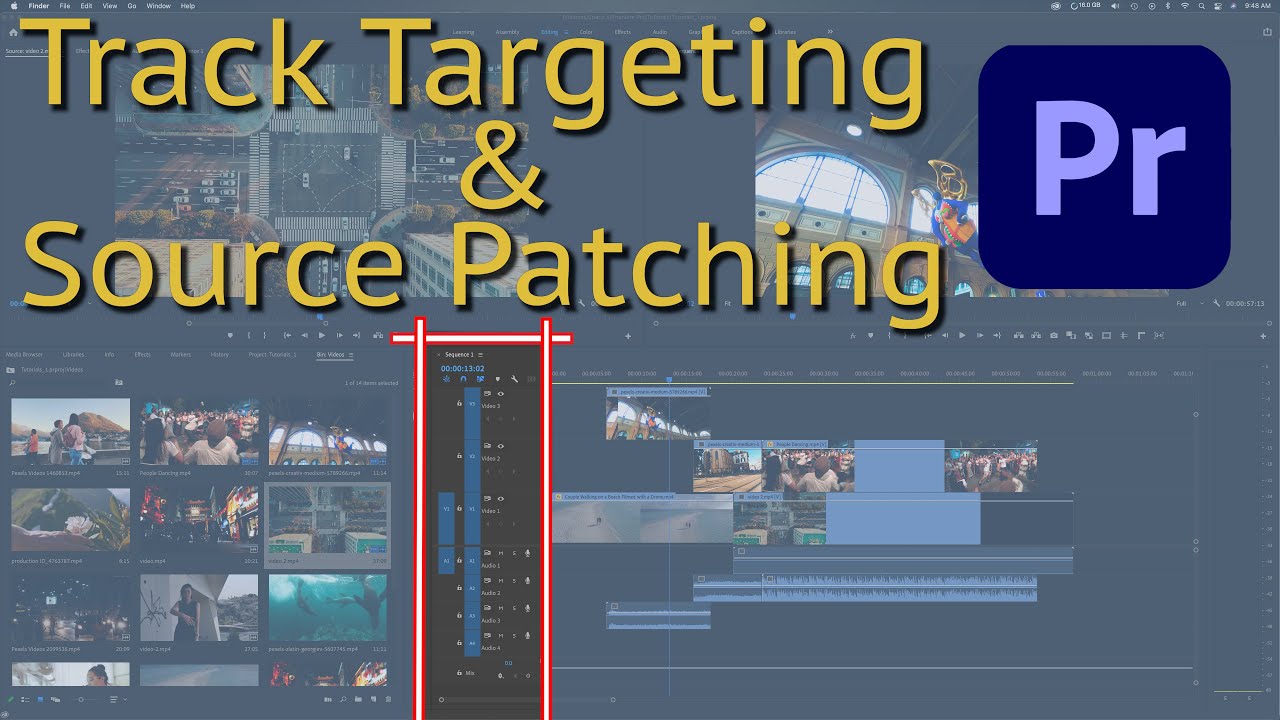Select Libraries workspace
This screenshot has width=1280, height=720.
click(x=785, y=32)
